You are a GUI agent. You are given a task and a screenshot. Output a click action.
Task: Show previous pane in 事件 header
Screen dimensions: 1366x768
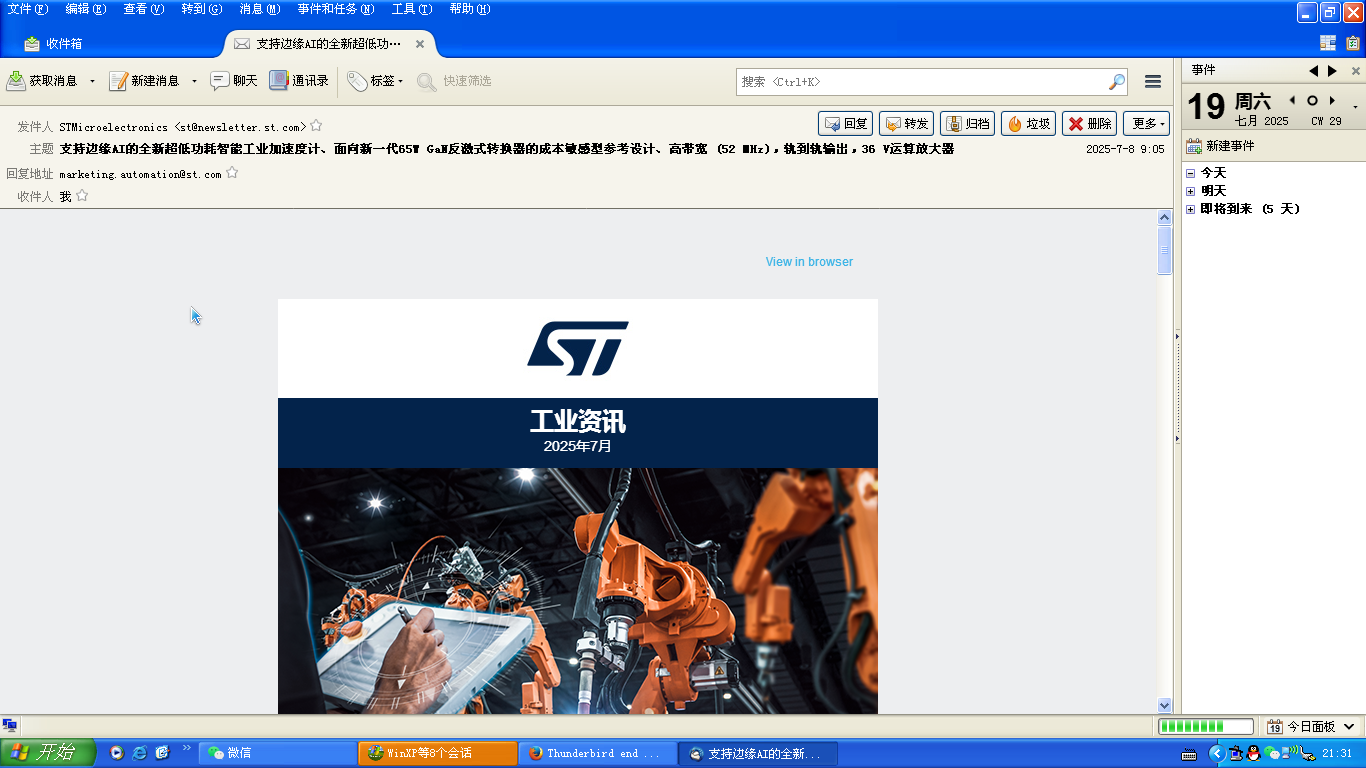tap(1314, 71)
